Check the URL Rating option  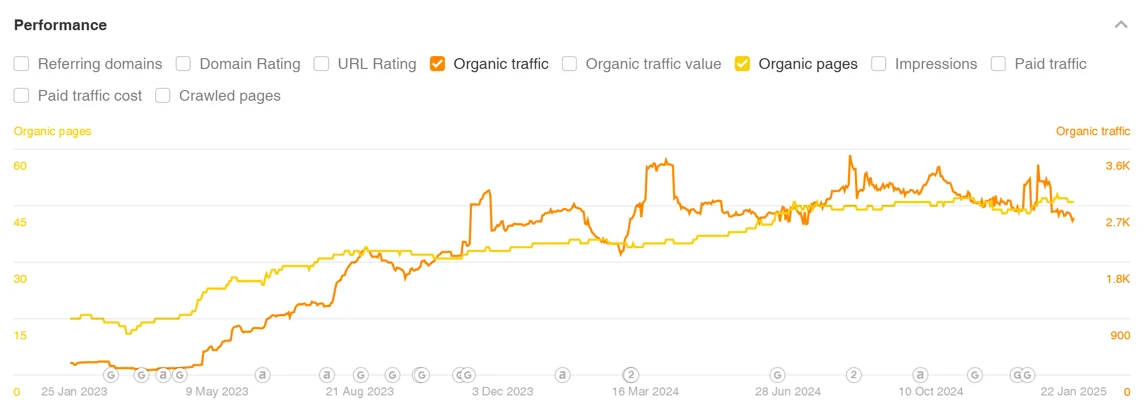tap(321, 64)
